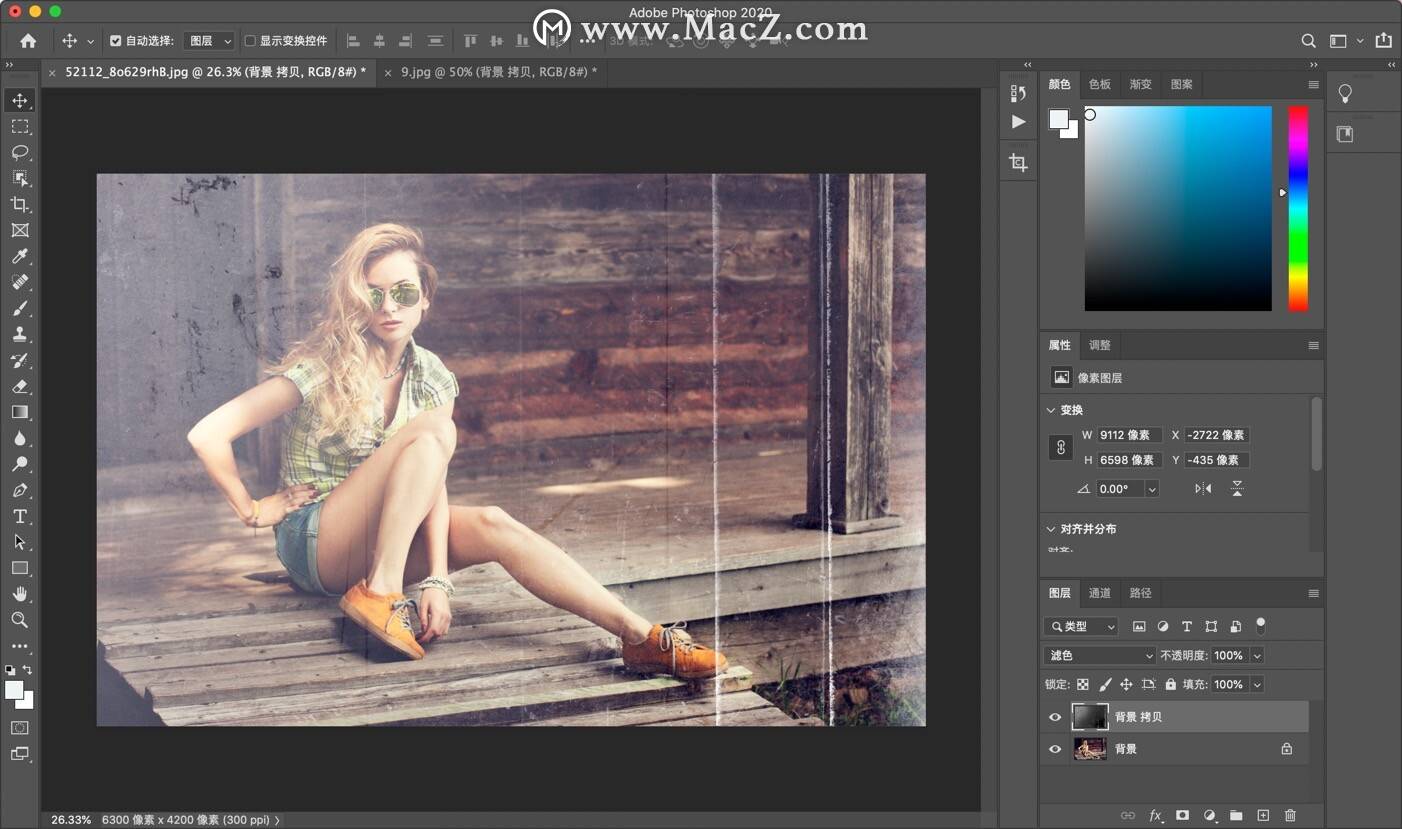
Task: Select the Brush tool
Action: coord(20,308)
